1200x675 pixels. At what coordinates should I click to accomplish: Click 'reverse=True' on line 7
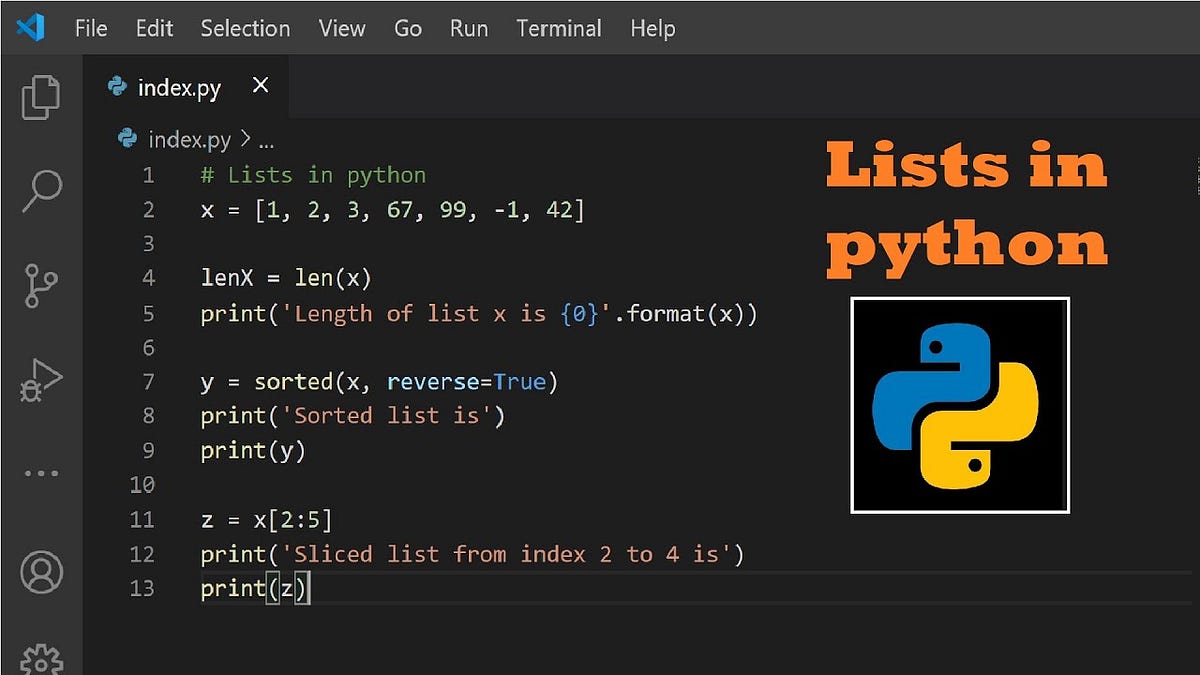(467, 382)
